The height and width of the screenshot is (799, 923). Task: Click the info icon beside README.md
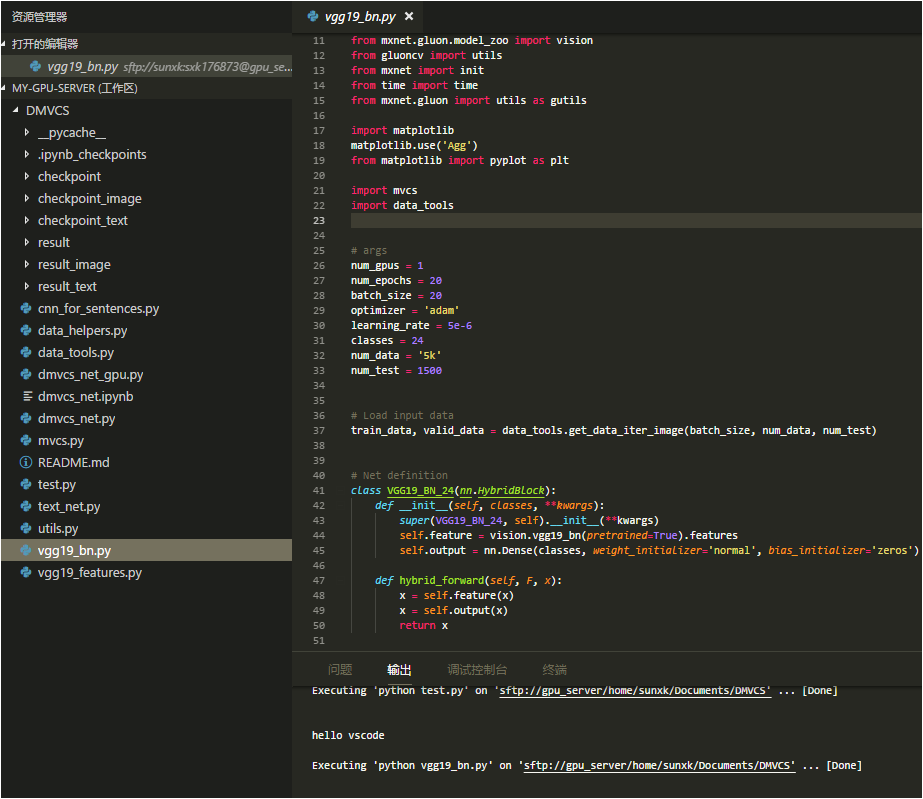(27, 462)
